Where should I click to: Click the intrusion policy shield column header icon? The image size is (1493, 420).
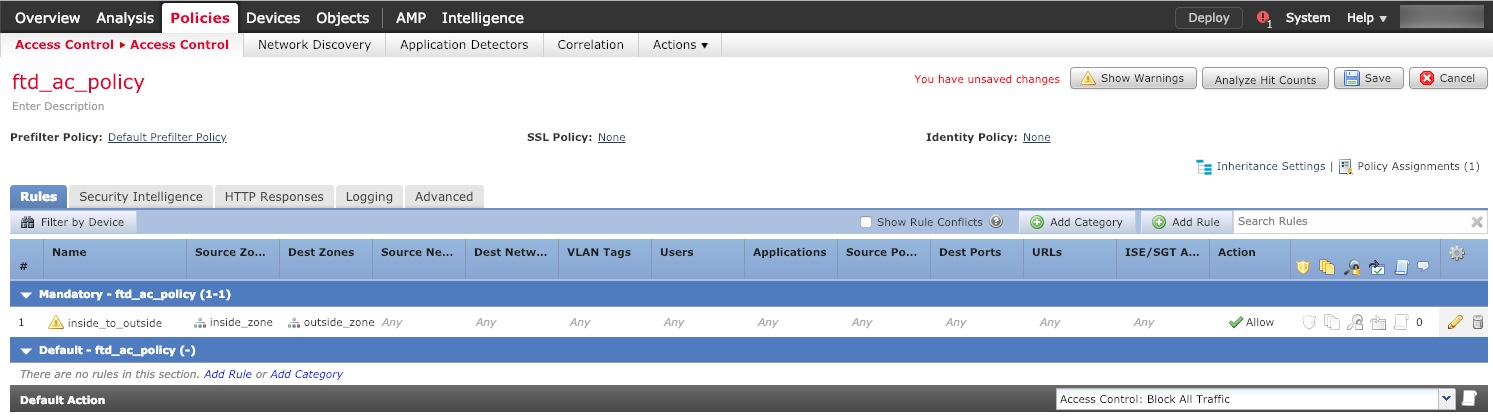pyautogui.click(x=1303, y=267)
